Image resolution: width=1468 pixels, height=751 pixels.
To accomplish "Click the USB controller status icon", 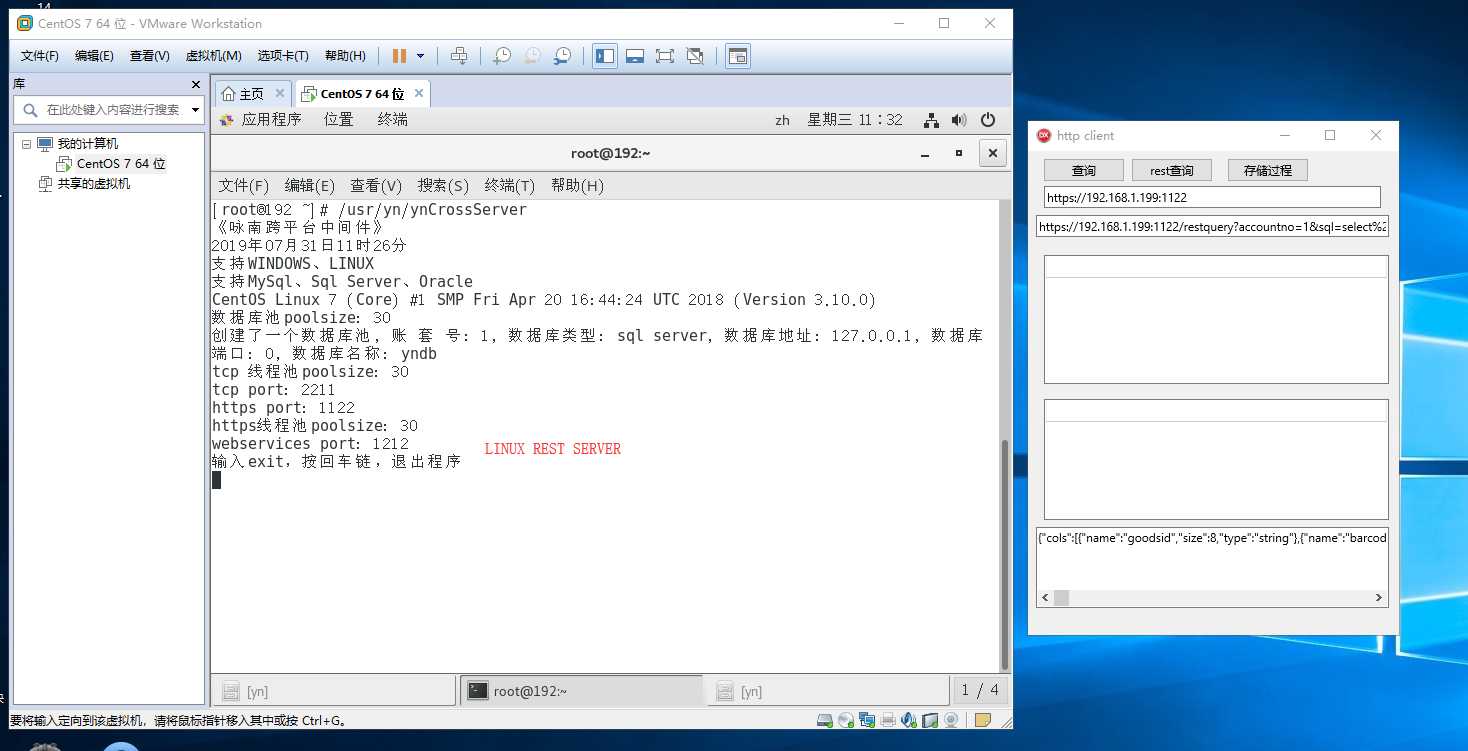I will pyautogui.click(x=930, y=719).
